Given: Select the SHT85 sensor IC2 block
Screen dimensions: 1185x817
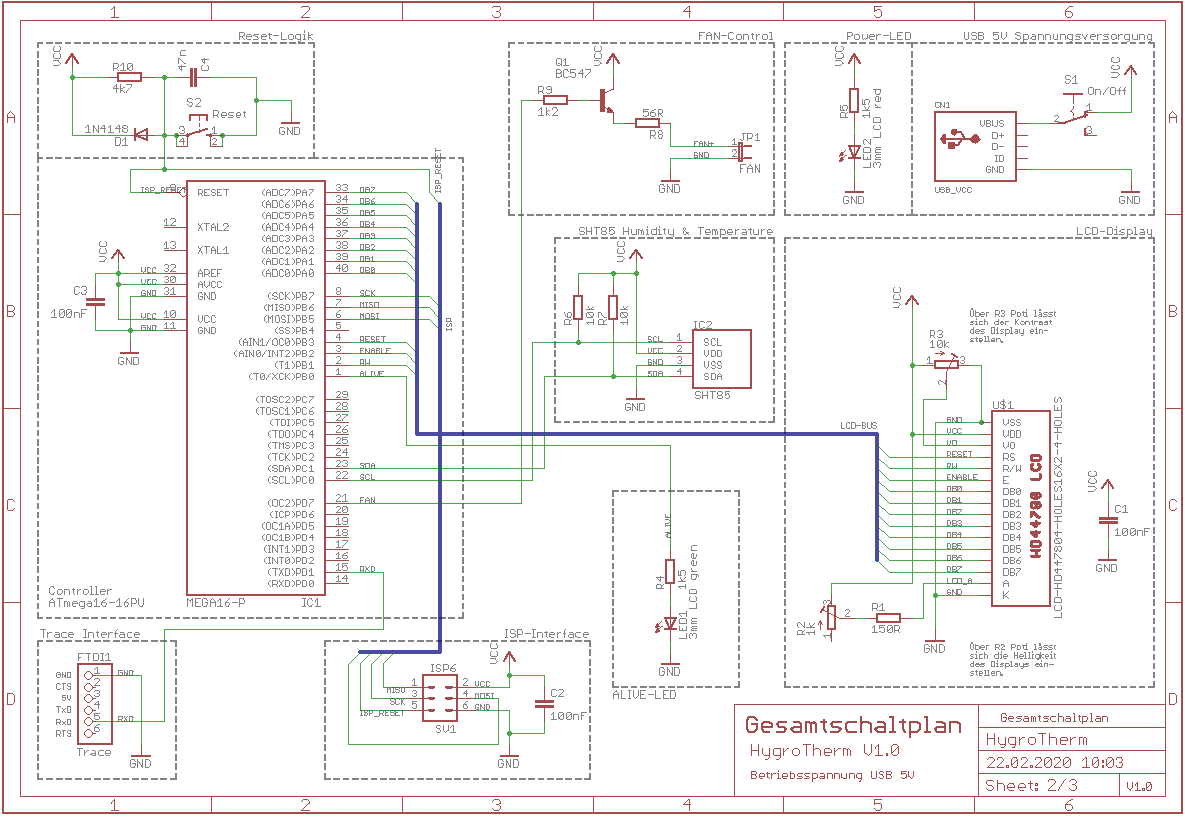Looking at the screenshot, I should [x=722, y=359].
